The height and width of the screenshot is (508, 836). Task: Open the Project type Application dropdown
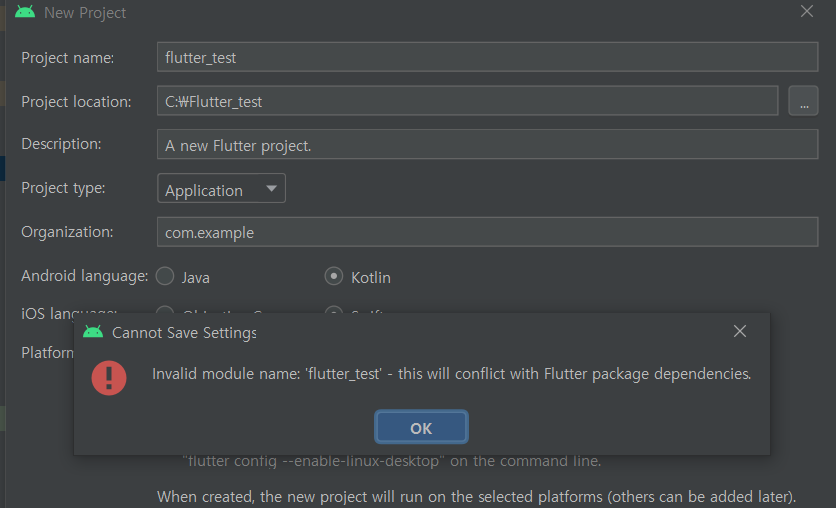coord(221,189)
